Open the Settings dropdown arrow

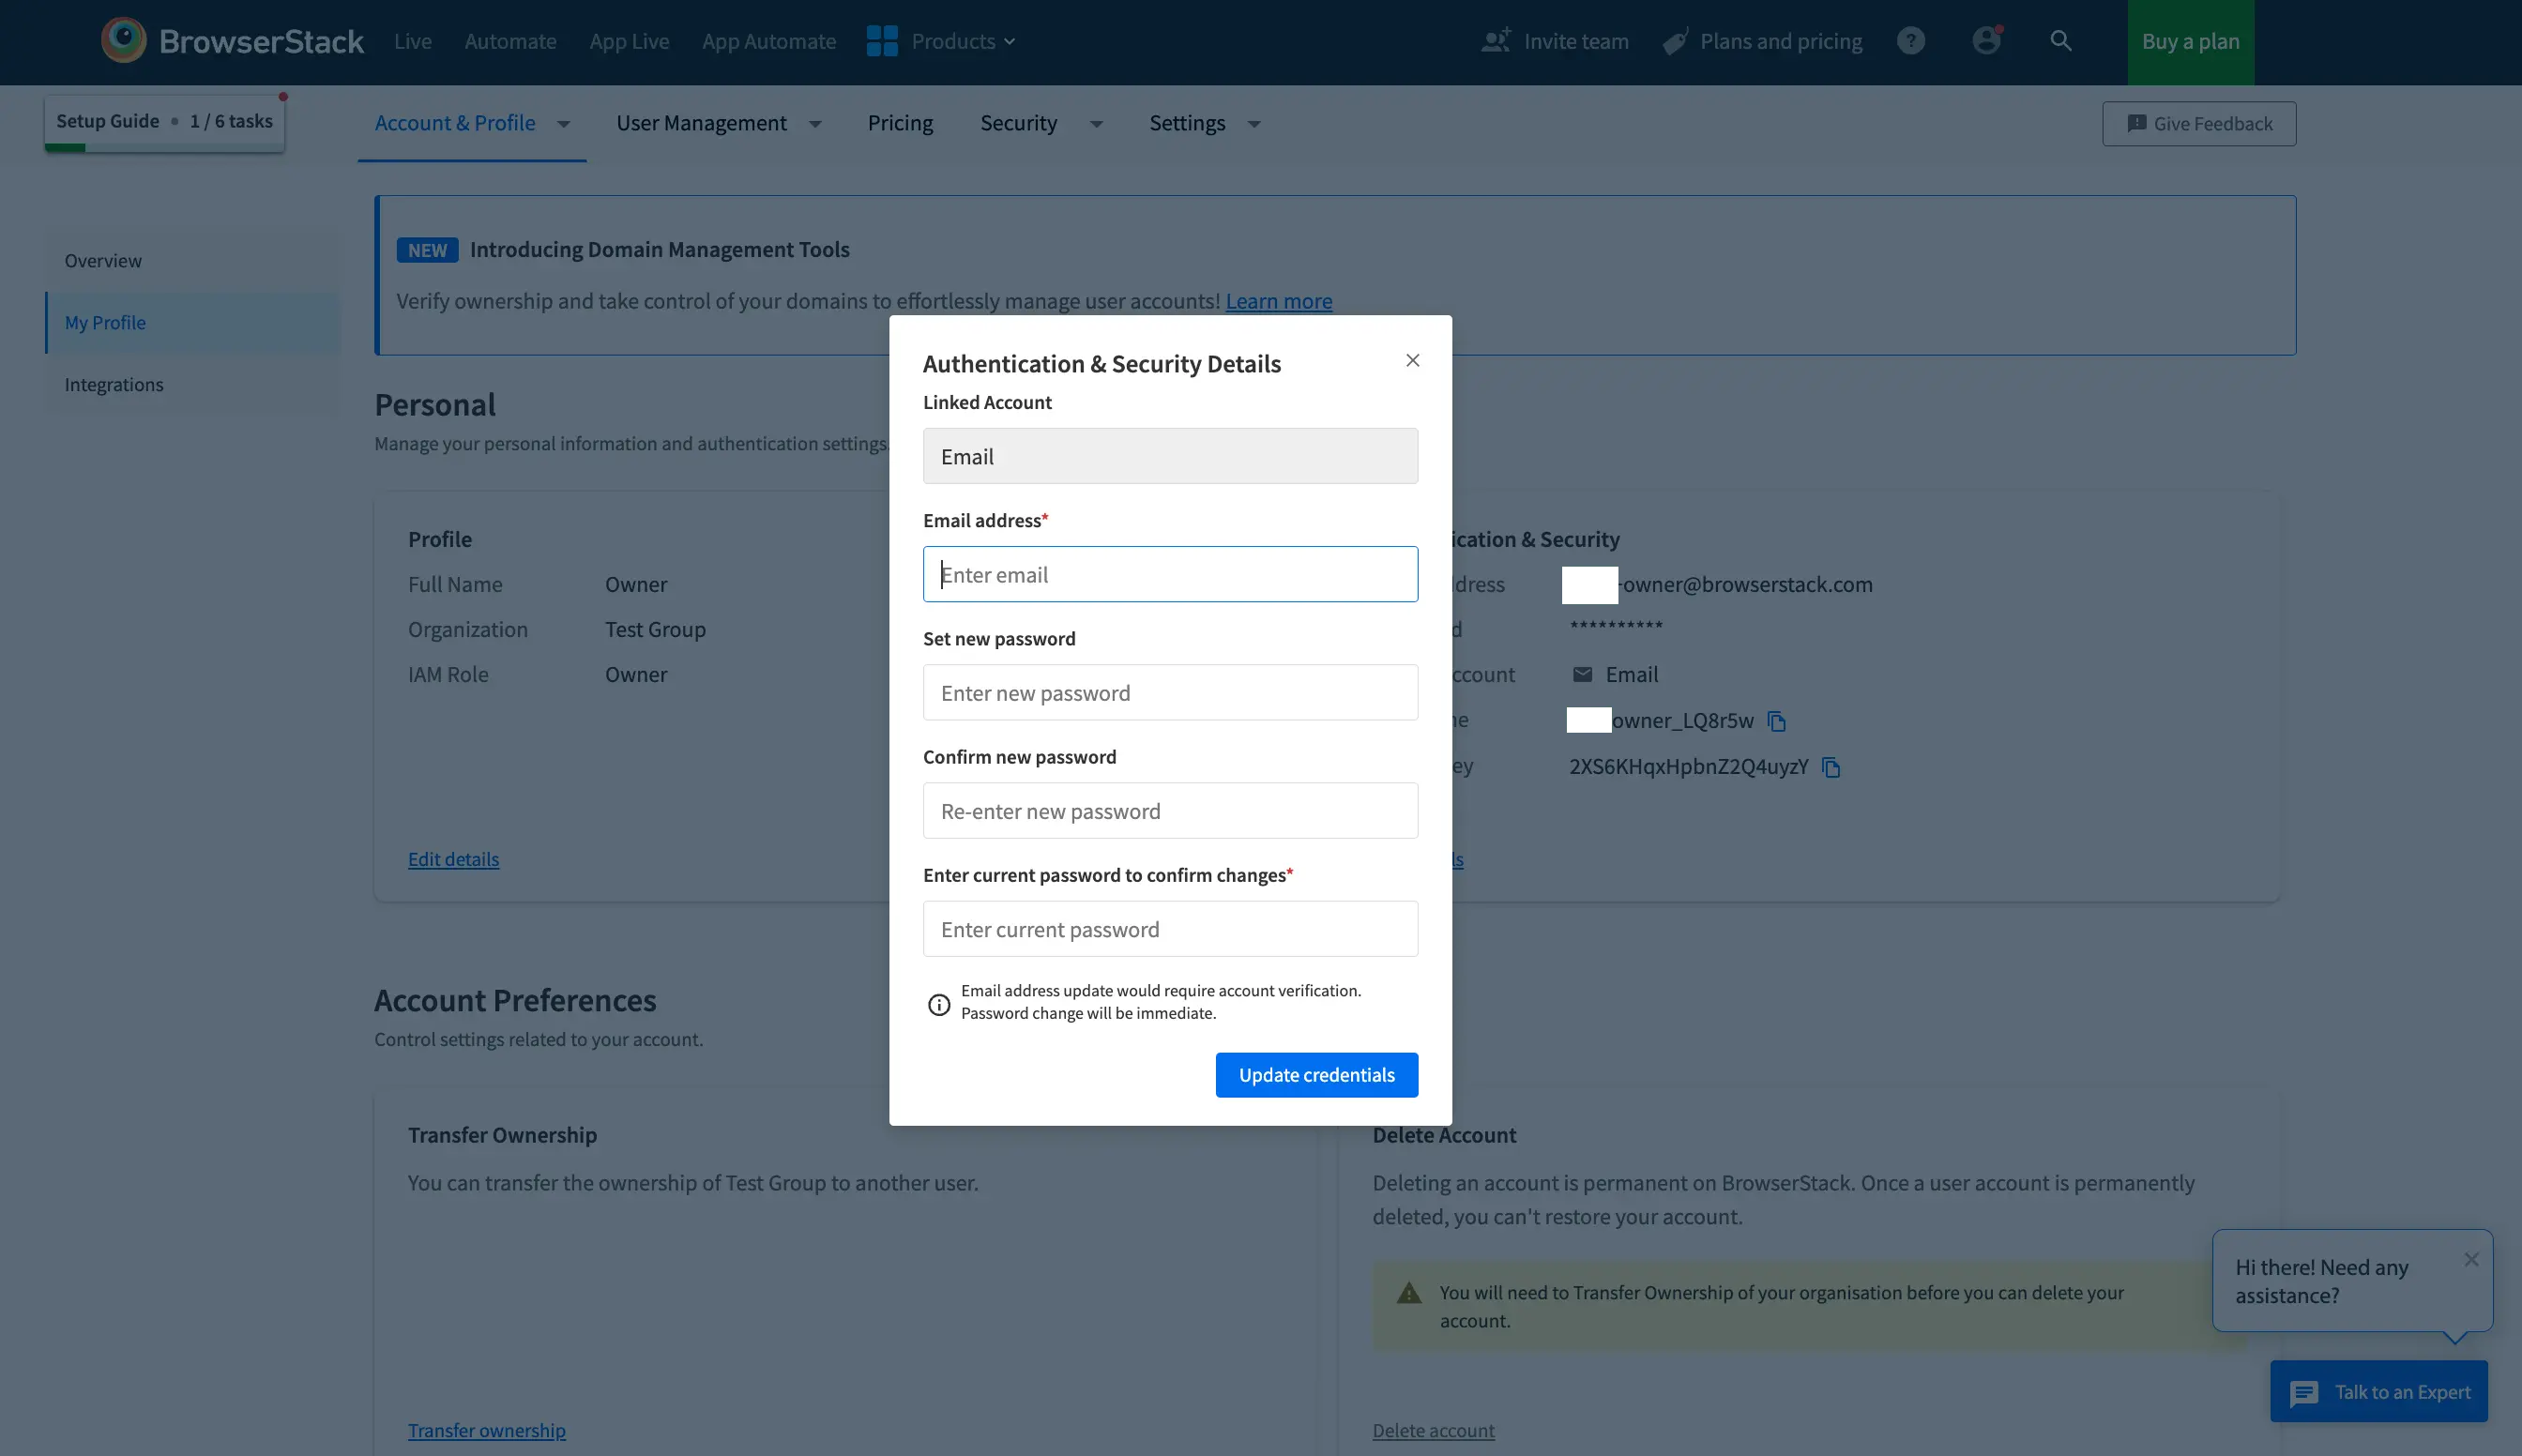pos(1254,124)
